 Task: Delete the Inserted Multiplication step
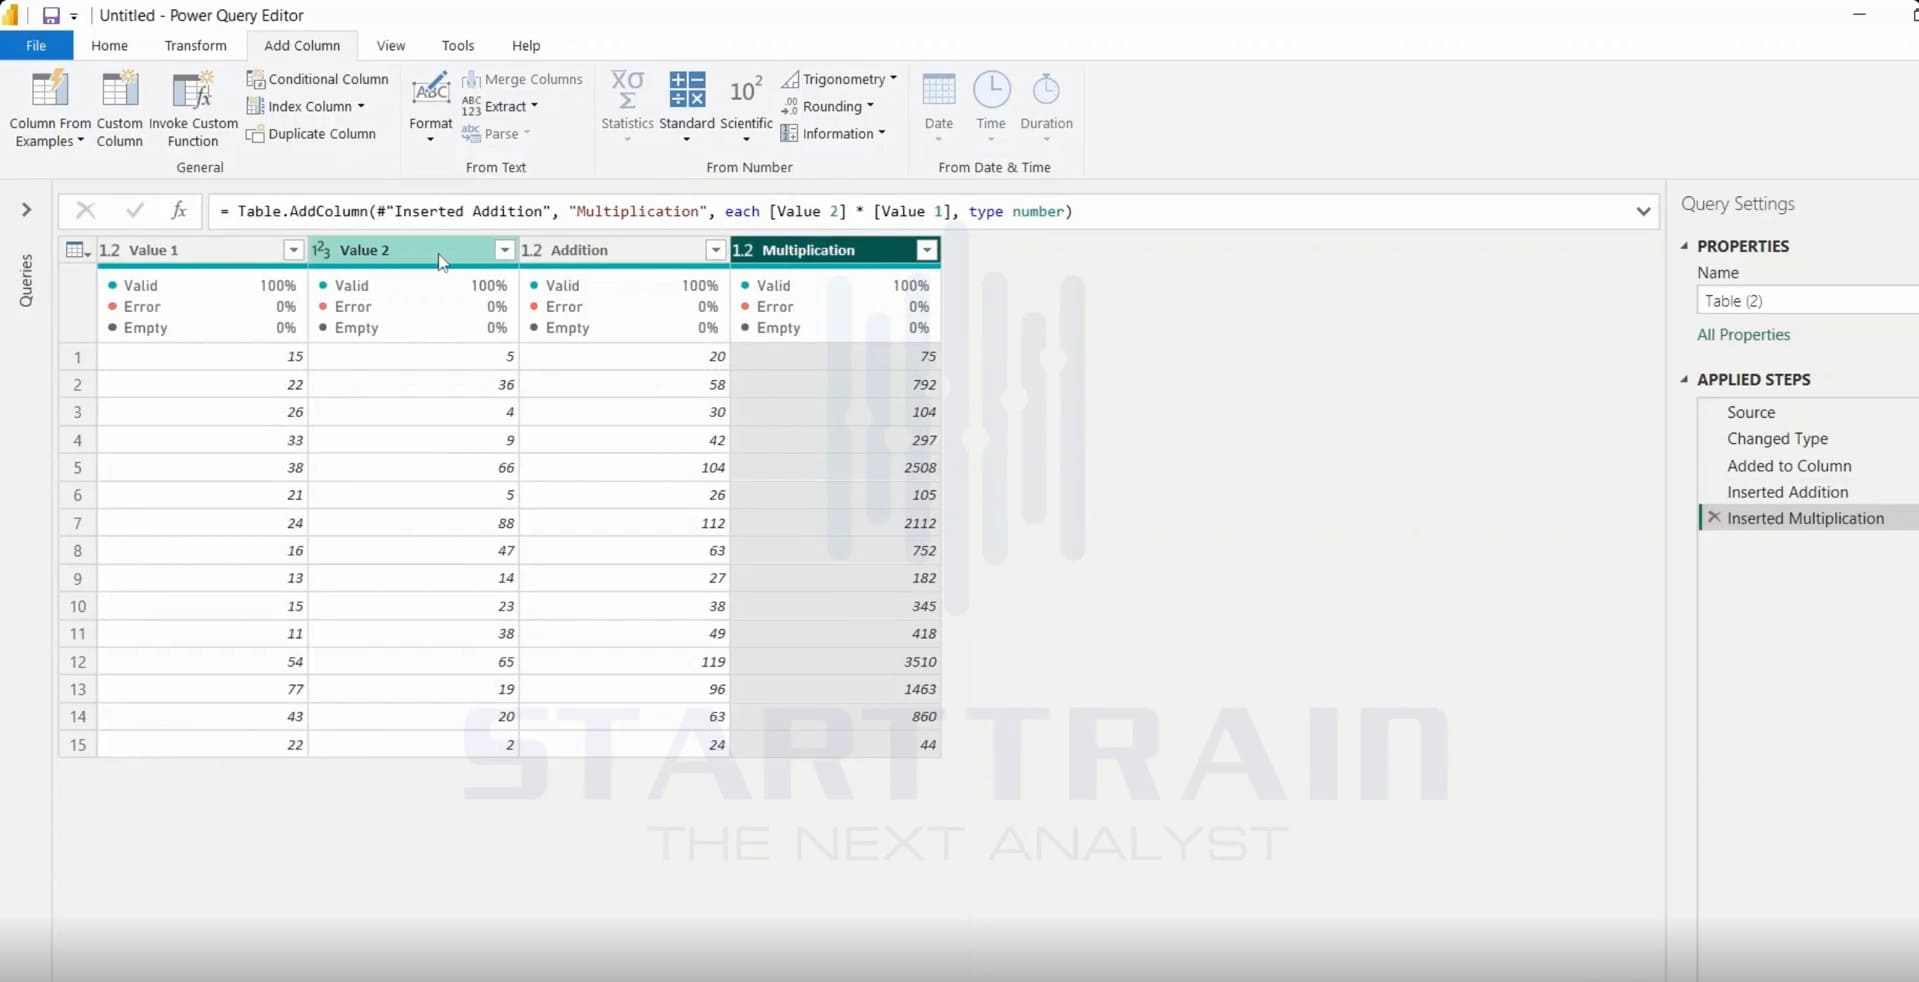tap(1714, 518)
